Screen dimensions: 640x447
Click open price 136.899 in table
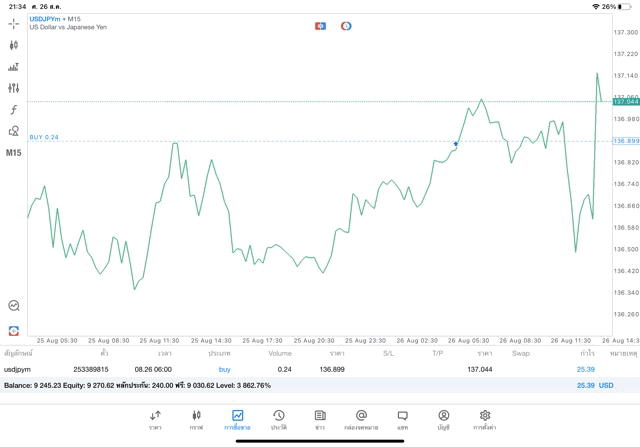[332, 369]
